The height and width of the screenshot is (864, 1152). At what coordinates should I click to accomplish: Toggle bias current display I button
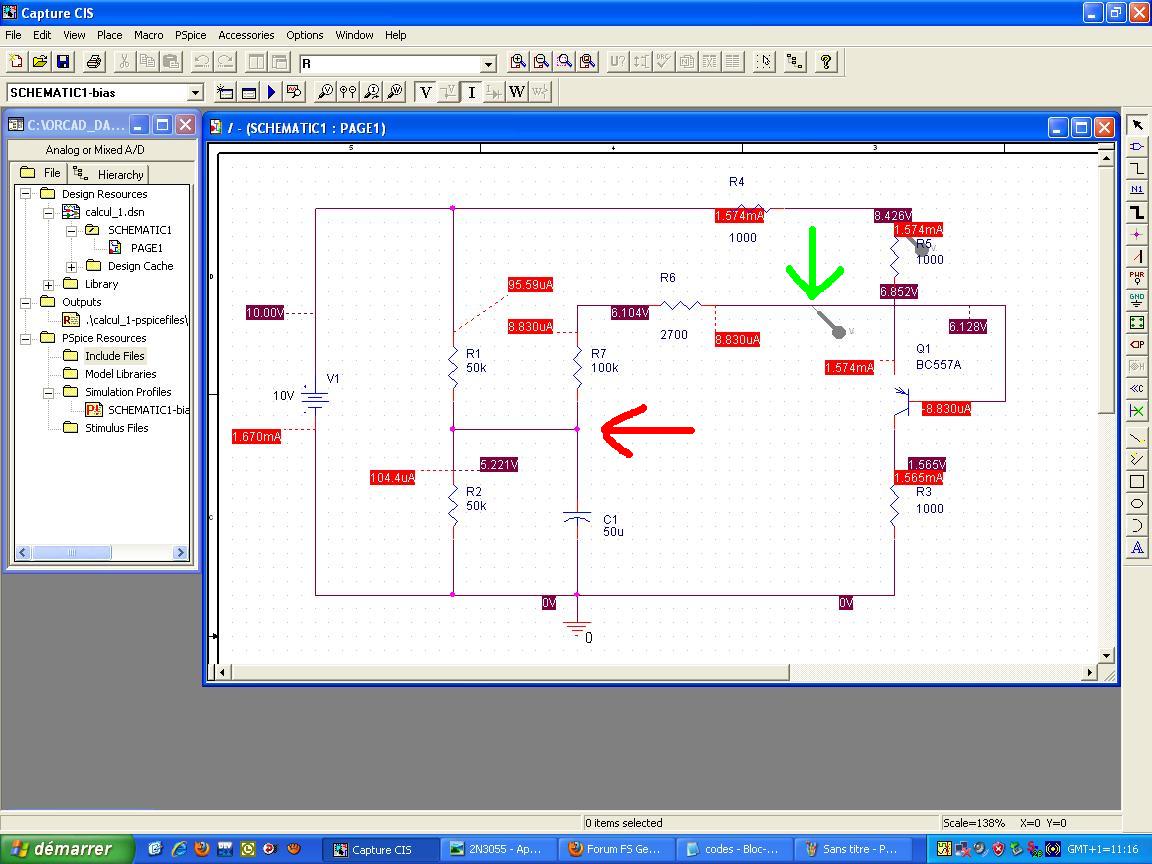tap(472, 92)
